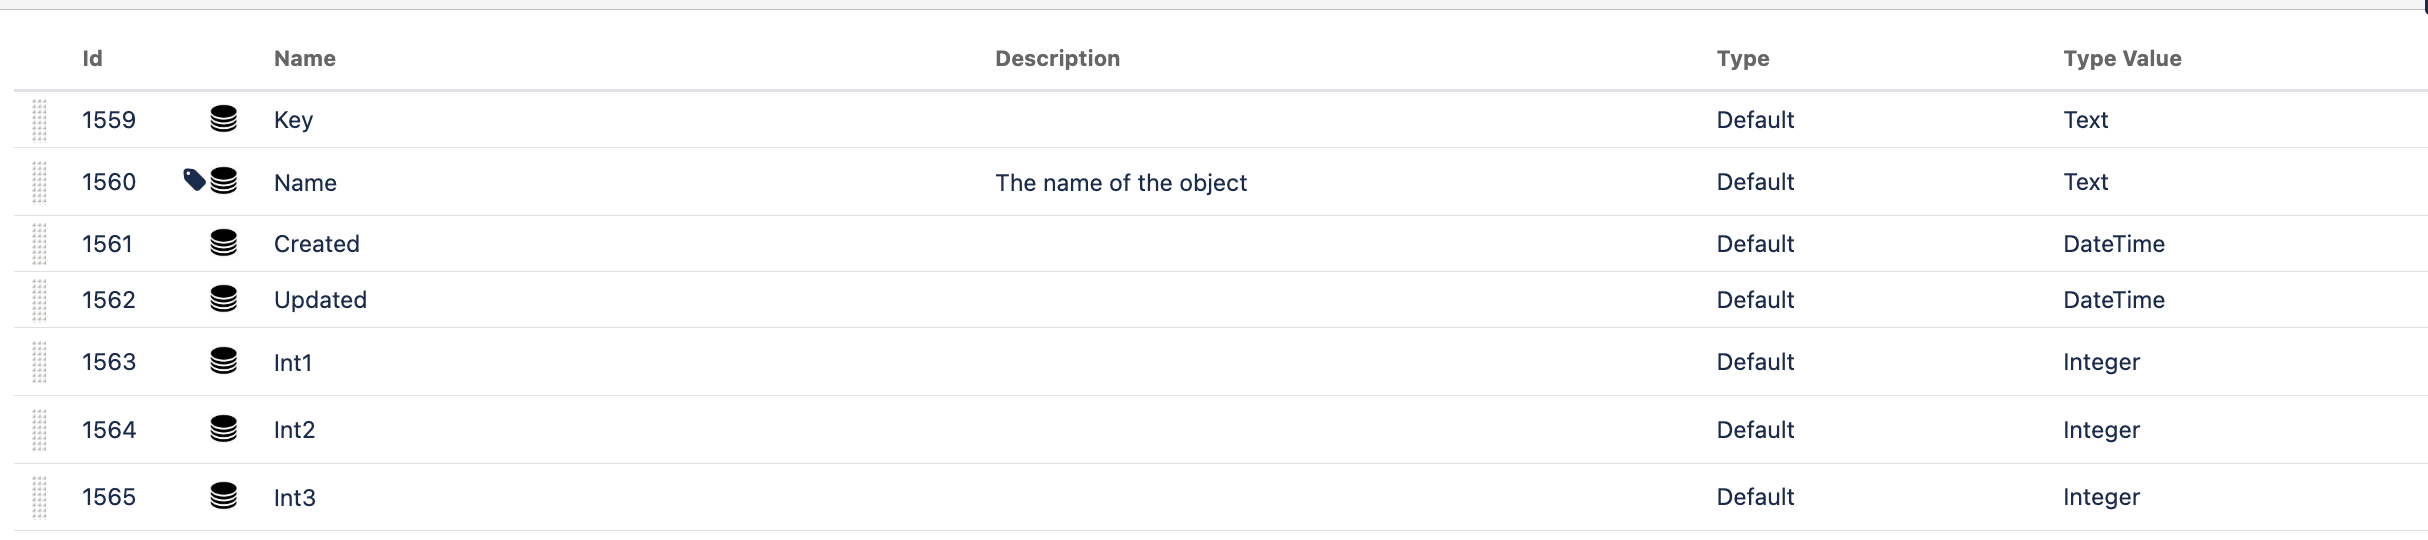Grab the drag handle for row 1559

40,120
